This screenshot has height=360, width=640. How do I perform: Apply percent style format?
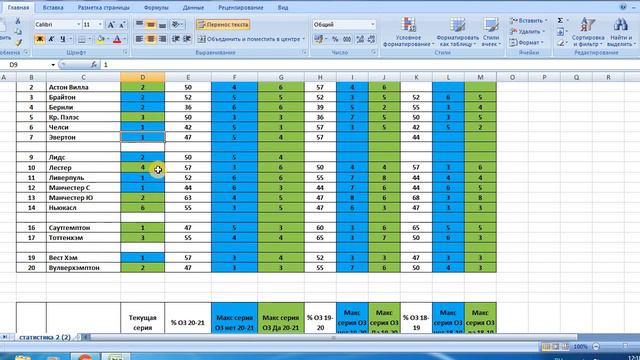point(335,39)
